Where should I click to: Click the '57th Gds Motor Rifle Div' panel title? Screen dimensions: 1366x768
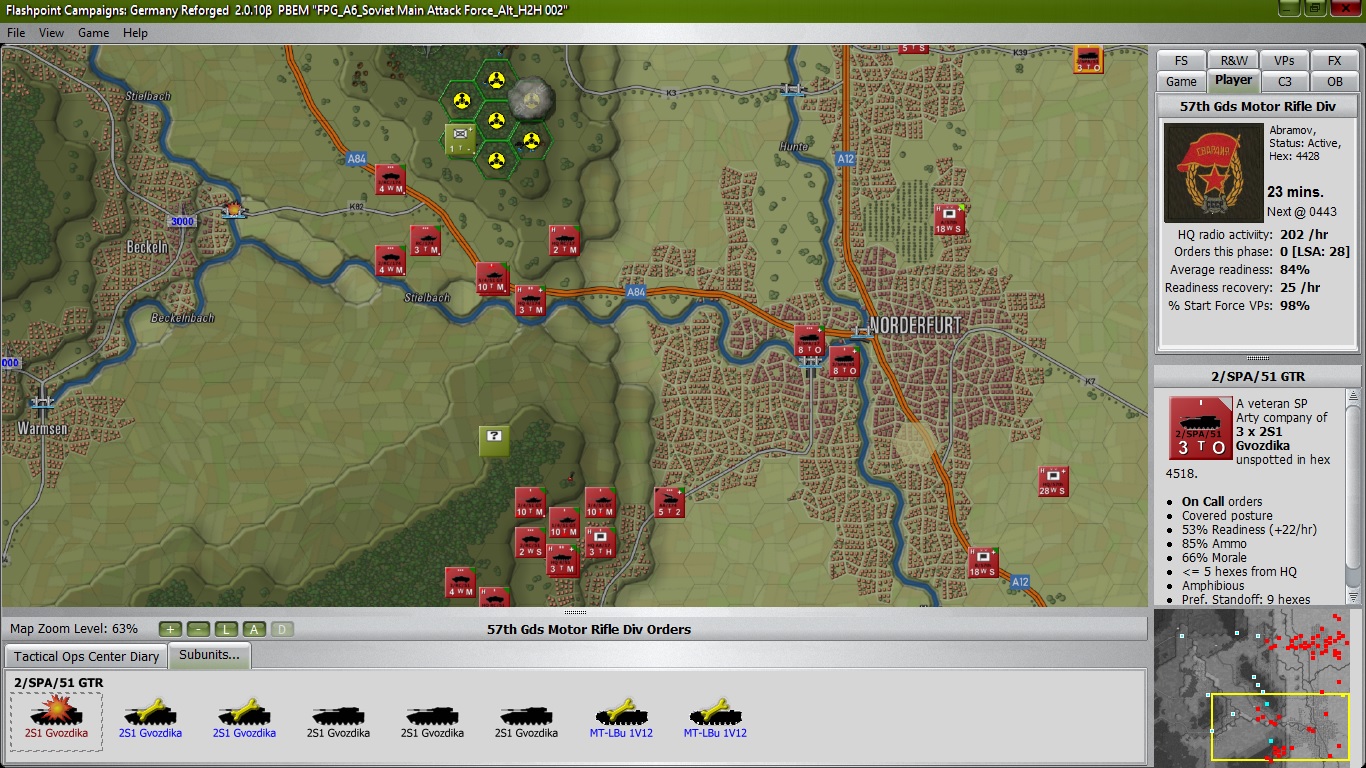tap(1257, 106)
